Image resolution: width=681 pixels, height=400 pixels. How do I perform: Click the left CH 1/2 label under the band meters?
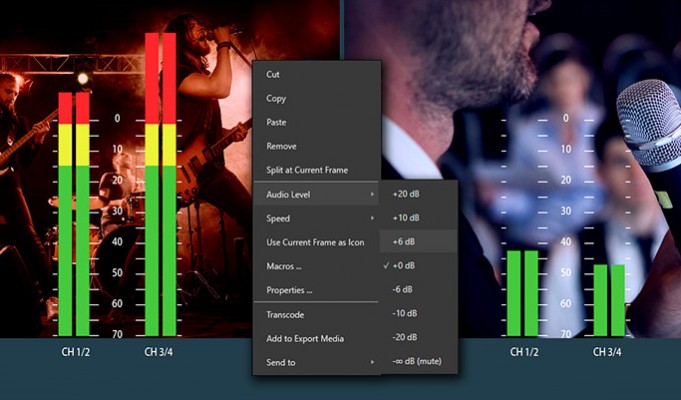76,352
